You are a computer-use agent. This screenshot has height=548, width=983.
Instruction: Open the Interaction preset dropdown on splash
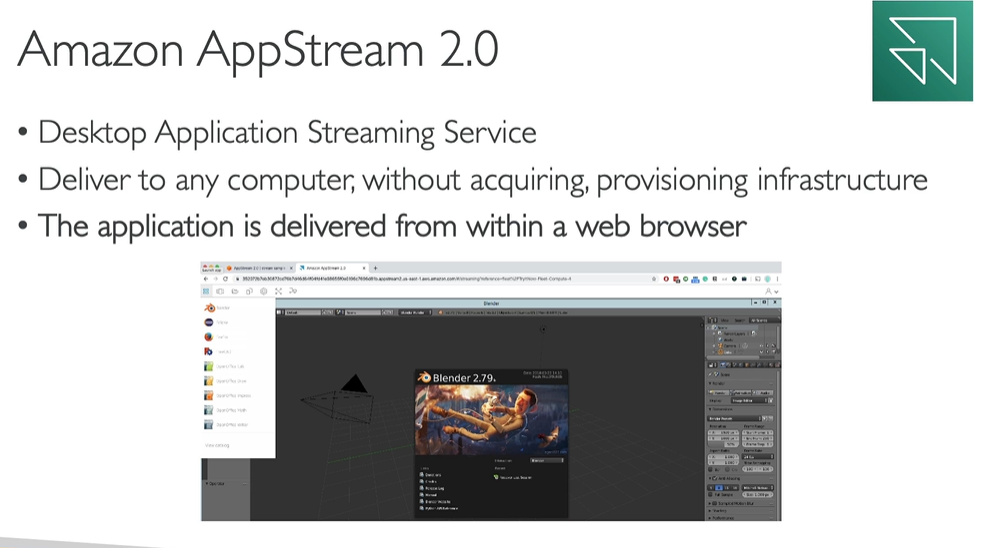(547, 460)
